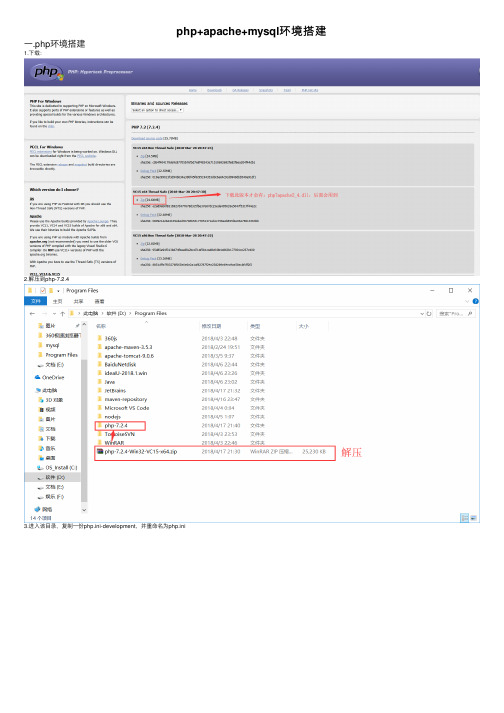Click the navigation pane scroll-down arrow

[84, 510]
